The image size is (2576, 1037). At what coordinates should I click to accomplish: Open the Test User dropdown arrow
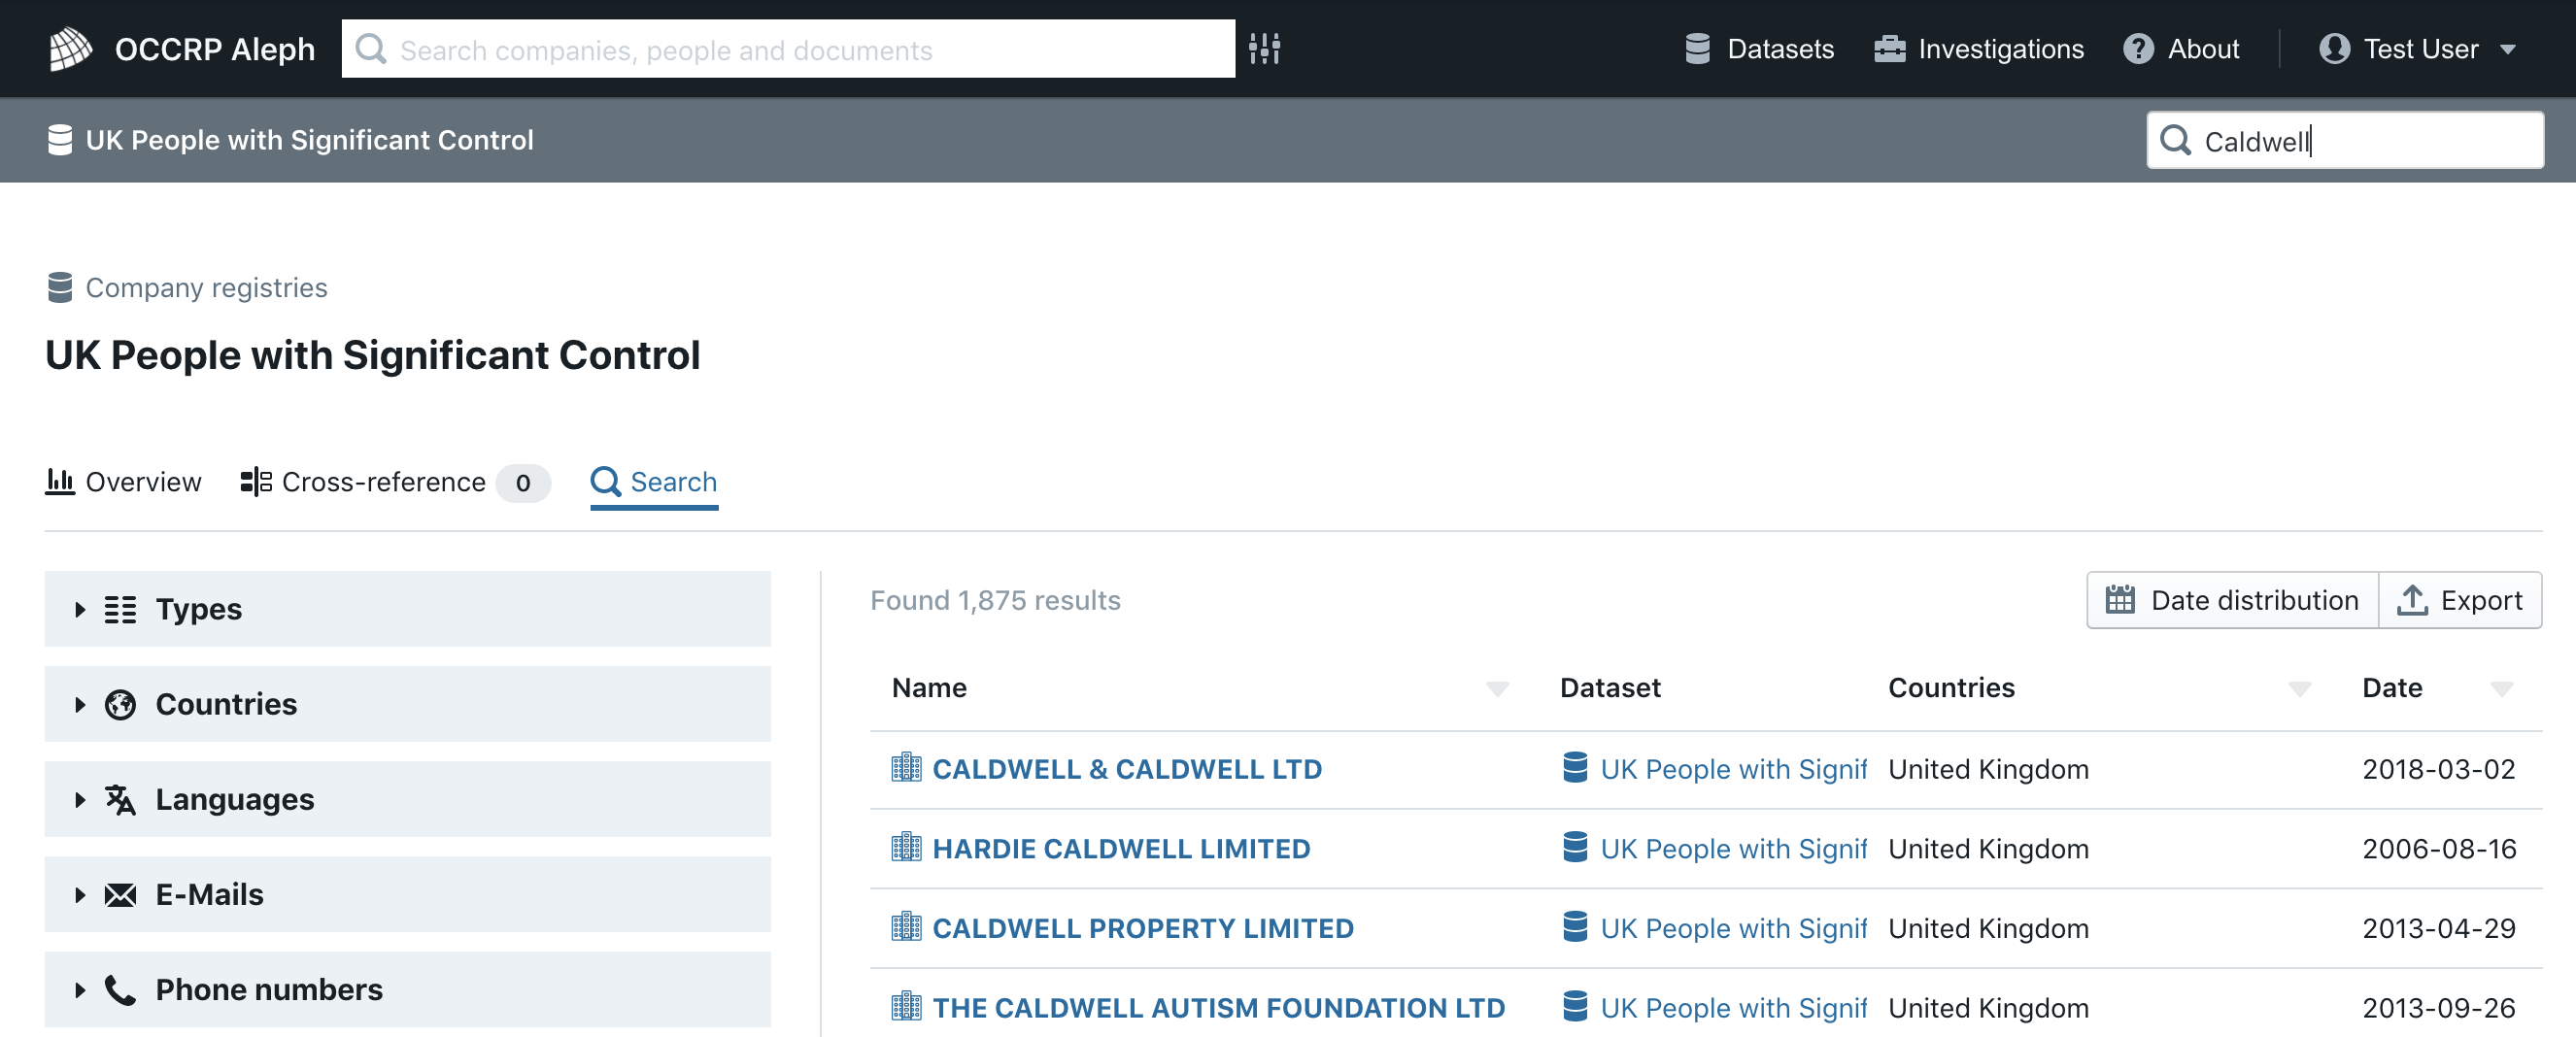tap(2507, 49)
